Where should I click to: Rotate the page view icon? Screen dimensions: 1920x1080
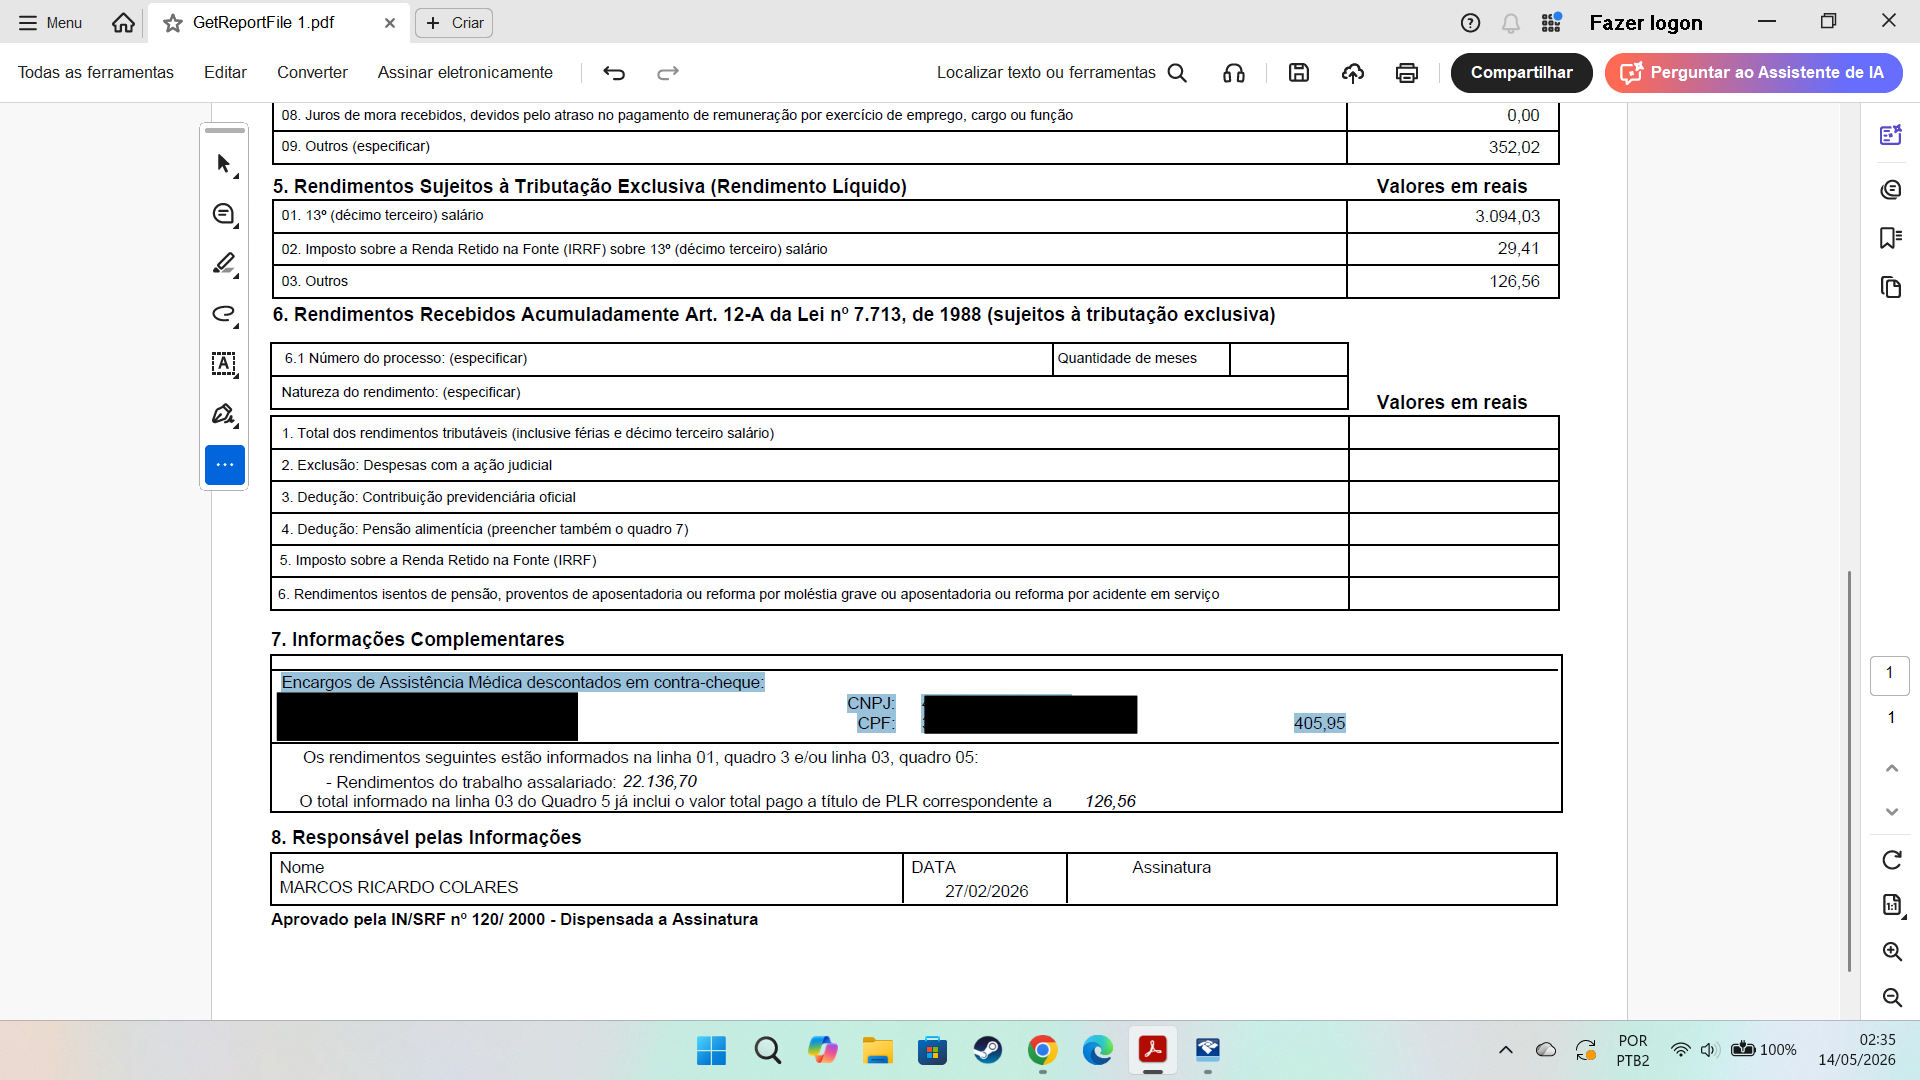[x=1891, y=860]
